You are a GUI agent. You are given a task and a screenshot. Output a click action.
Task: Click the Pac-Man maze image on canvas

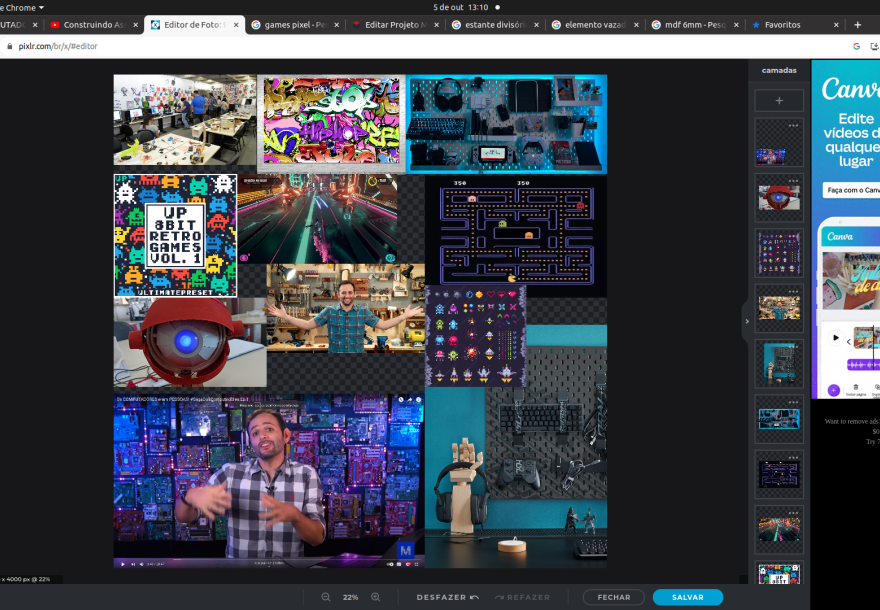(516, 233)
